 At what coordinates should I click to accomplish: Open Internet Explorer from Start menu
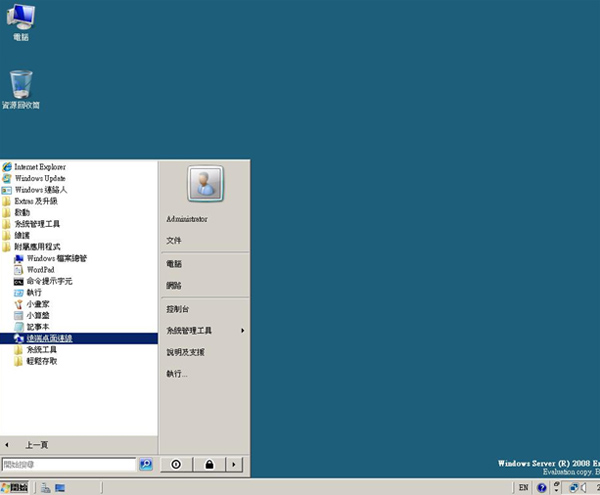40,167
